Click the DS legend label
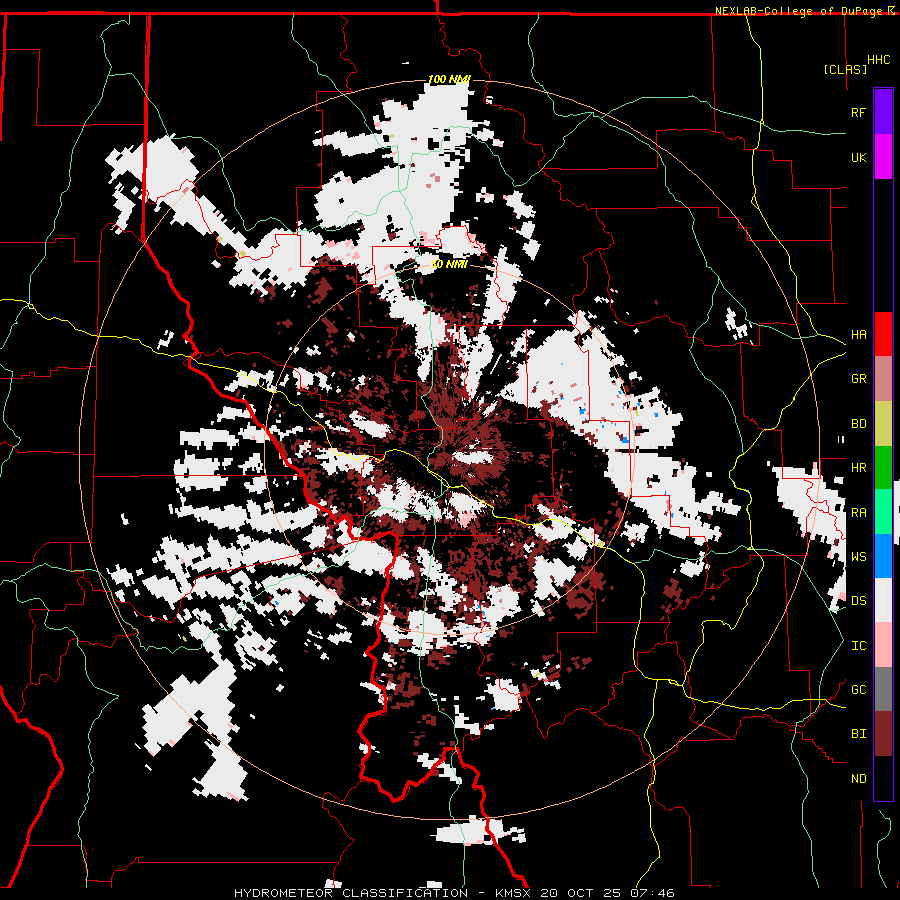900x900 pixels. click(x=859, y=601)
